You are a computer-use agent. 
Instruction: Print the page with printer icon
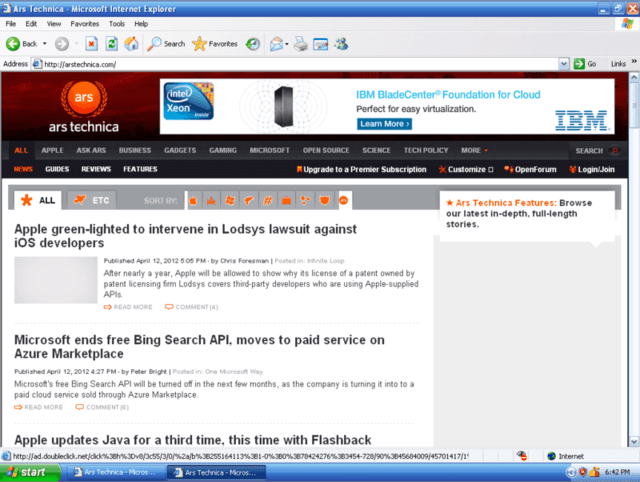click(301, 44)
